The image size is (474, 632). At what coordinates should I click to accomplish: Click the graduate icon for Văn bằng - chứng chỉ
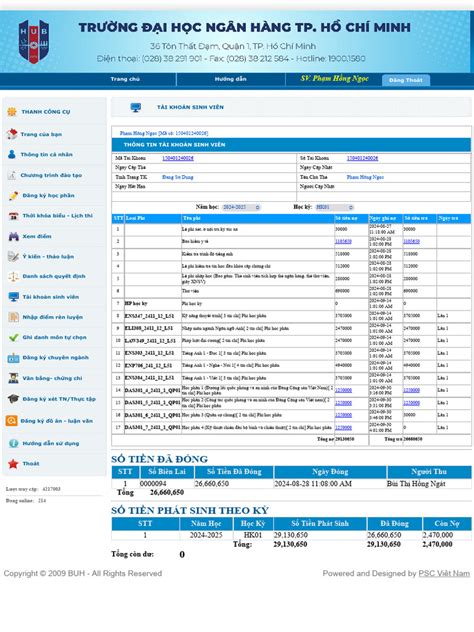pyautogui.click(x=13, y=378)
